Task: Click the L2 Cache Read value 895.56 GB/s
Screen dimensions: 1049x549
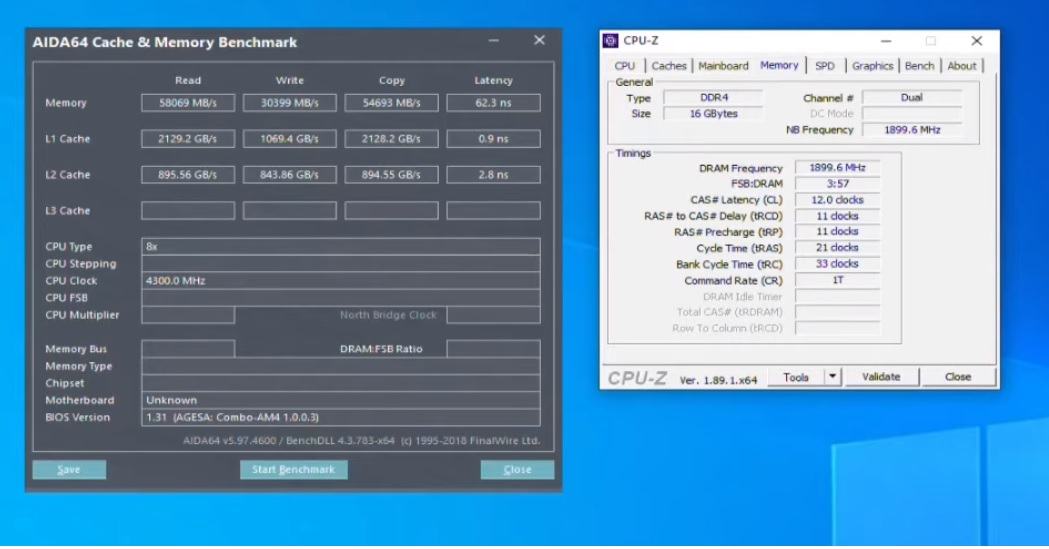Action: [188, 175]
